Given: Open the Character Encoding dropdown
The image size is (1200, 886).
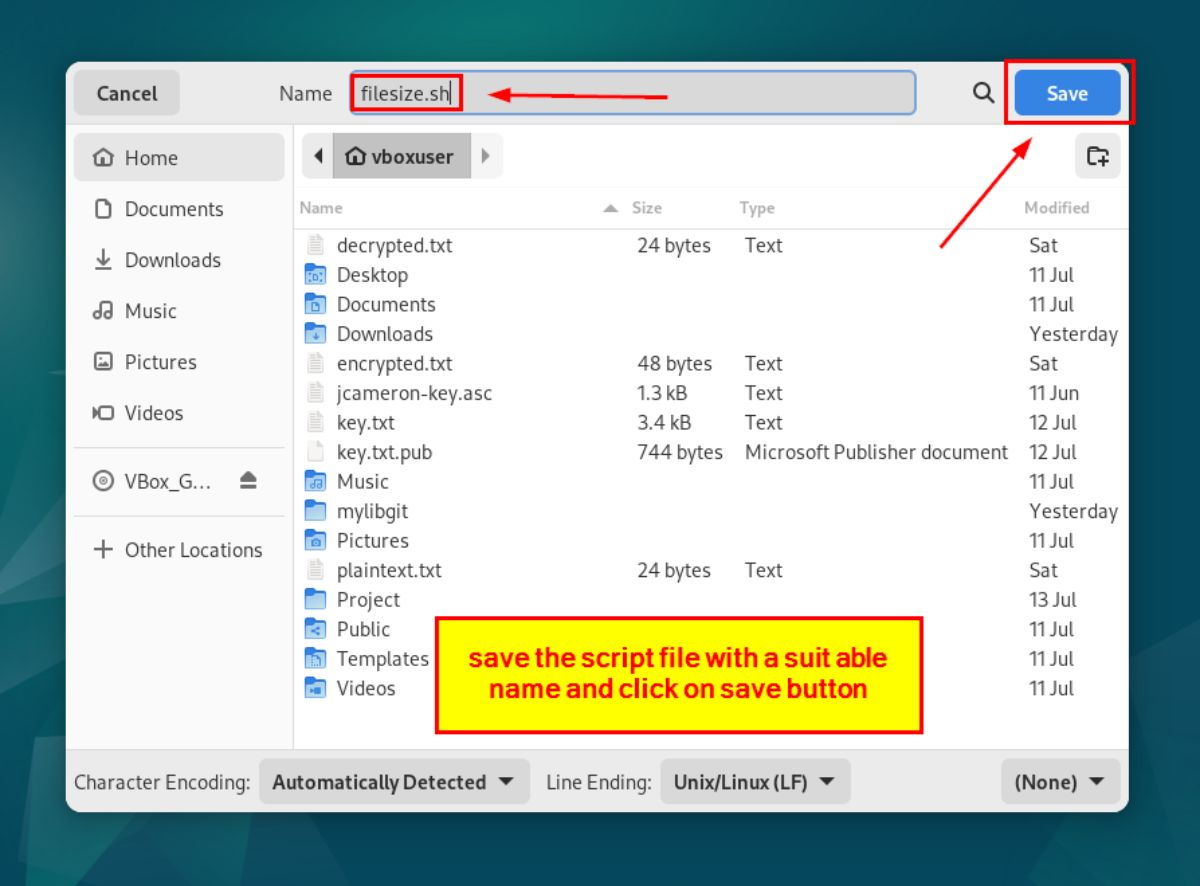Looking at the screenshot, I should (394, 782).
